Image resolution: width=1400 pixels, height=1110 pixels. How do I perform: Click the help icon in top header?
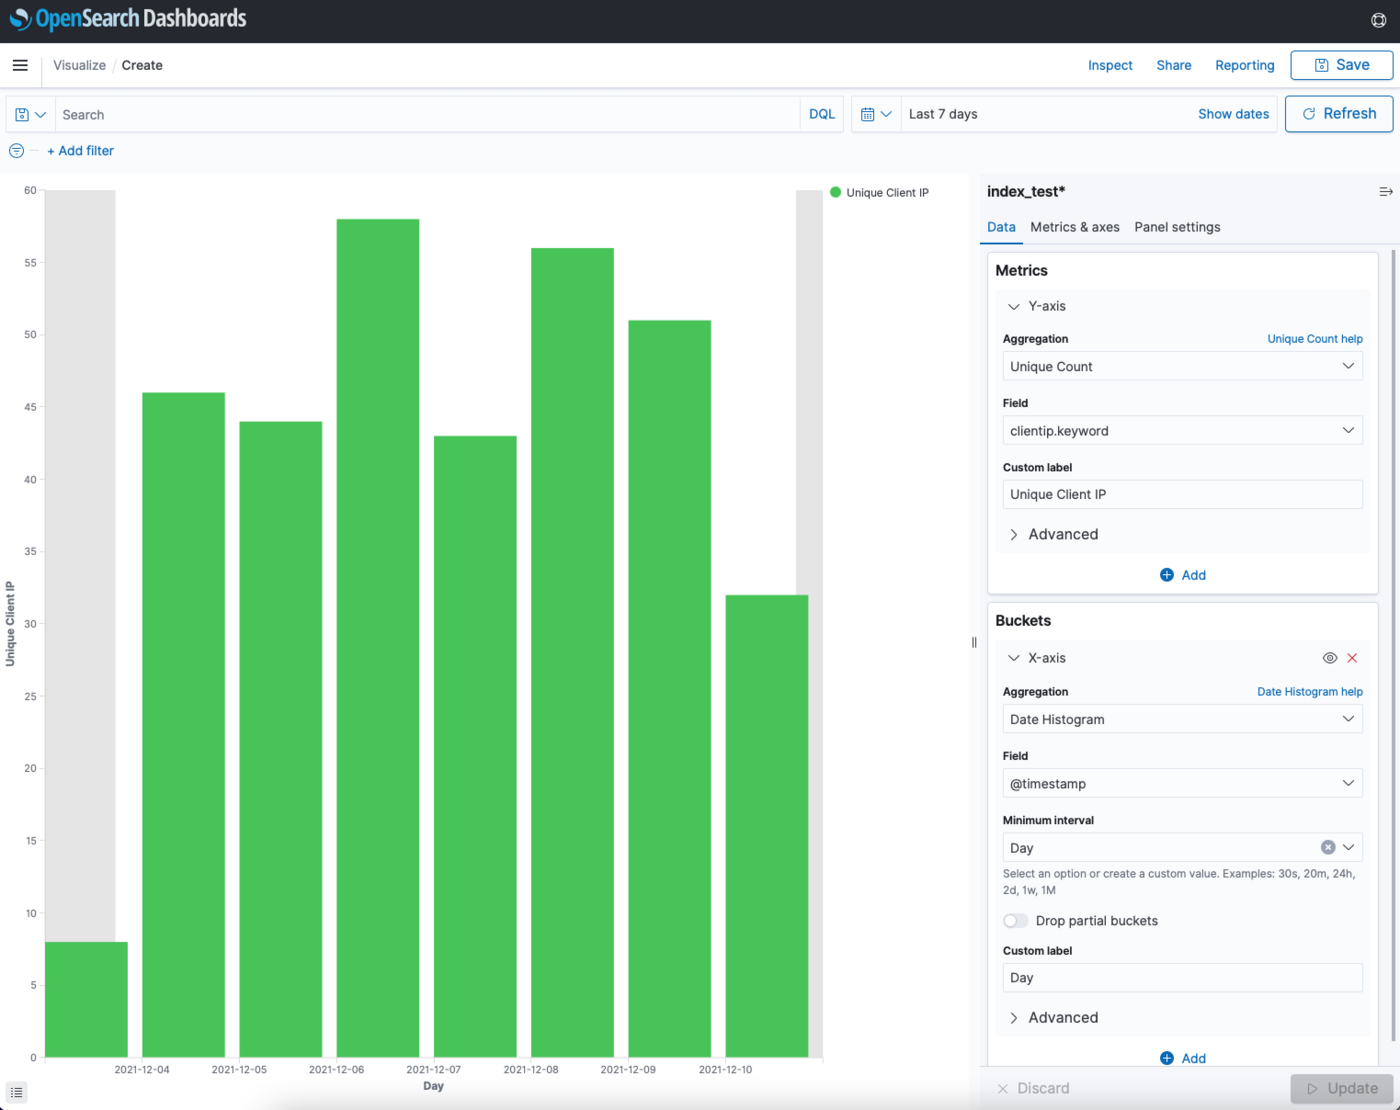point(1378,20)
